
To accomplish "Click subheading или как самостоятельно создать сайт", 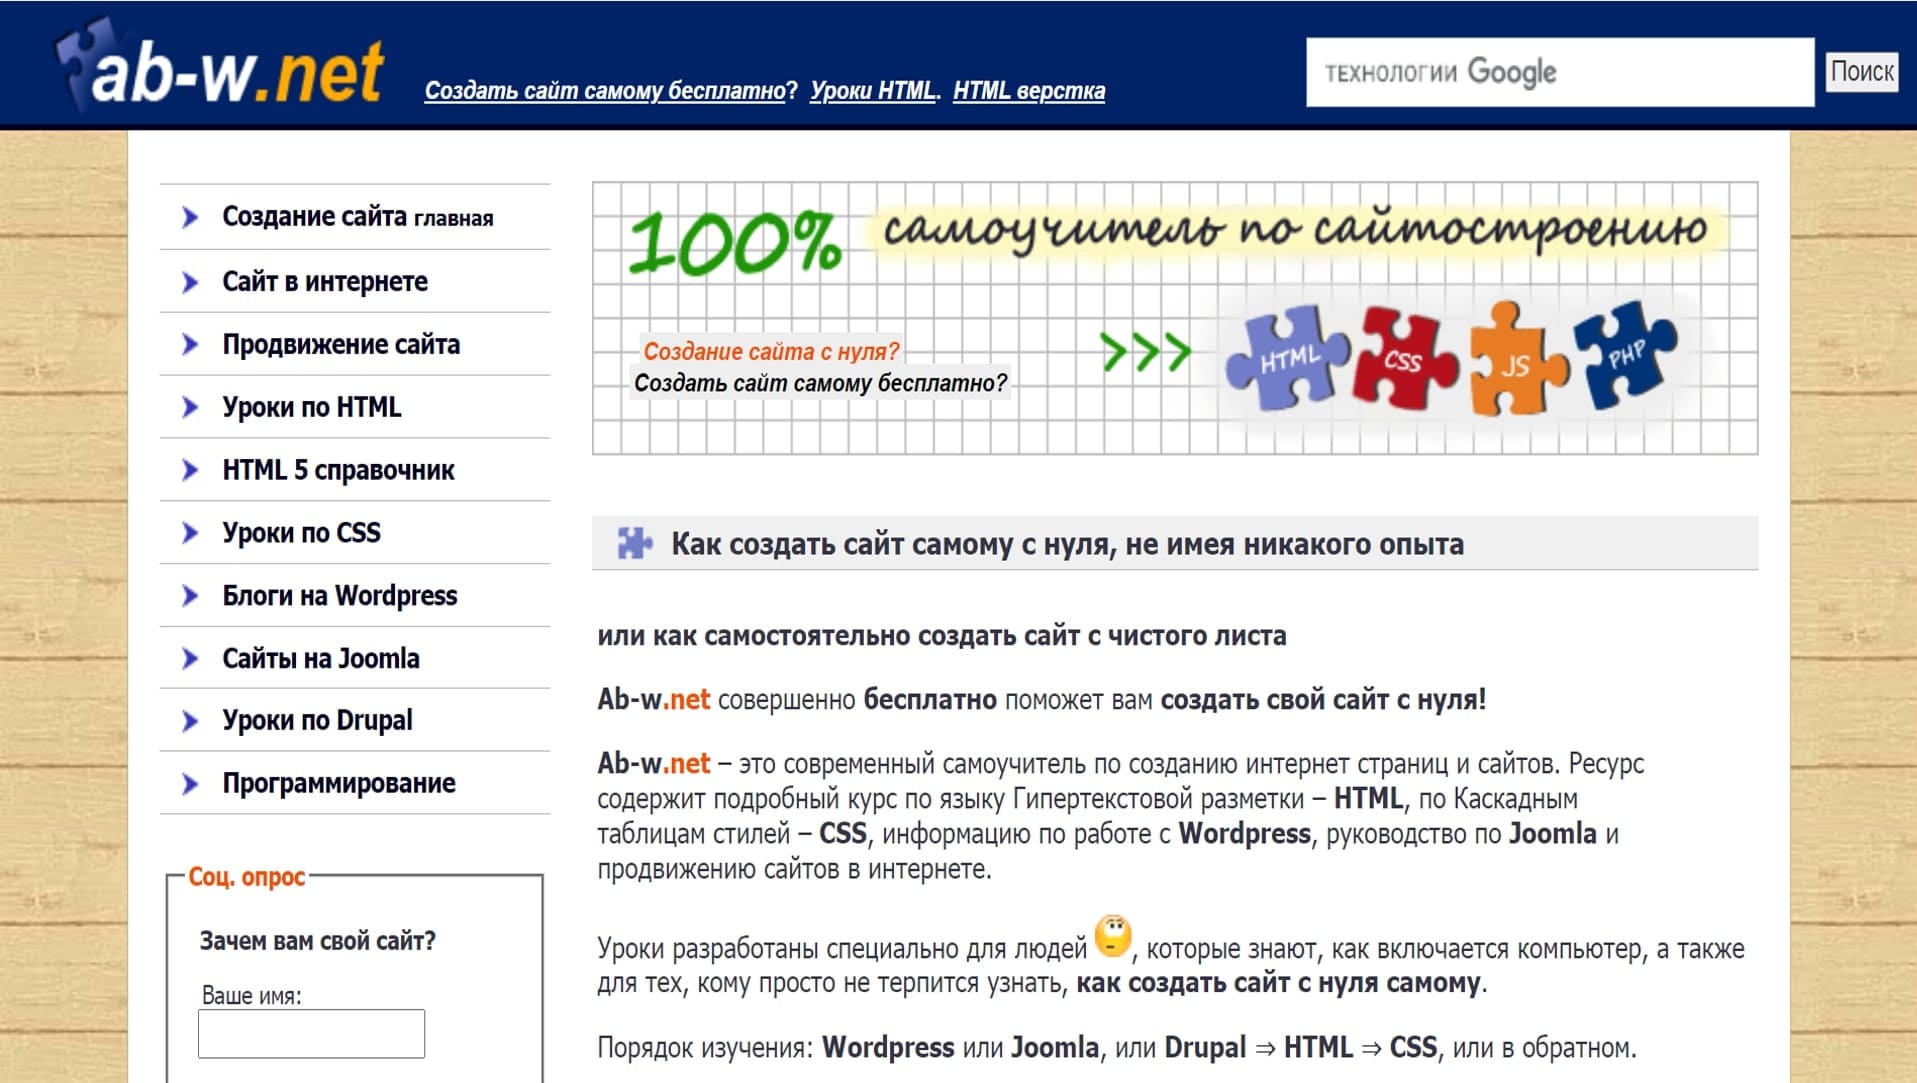I will tap(941, 636).
